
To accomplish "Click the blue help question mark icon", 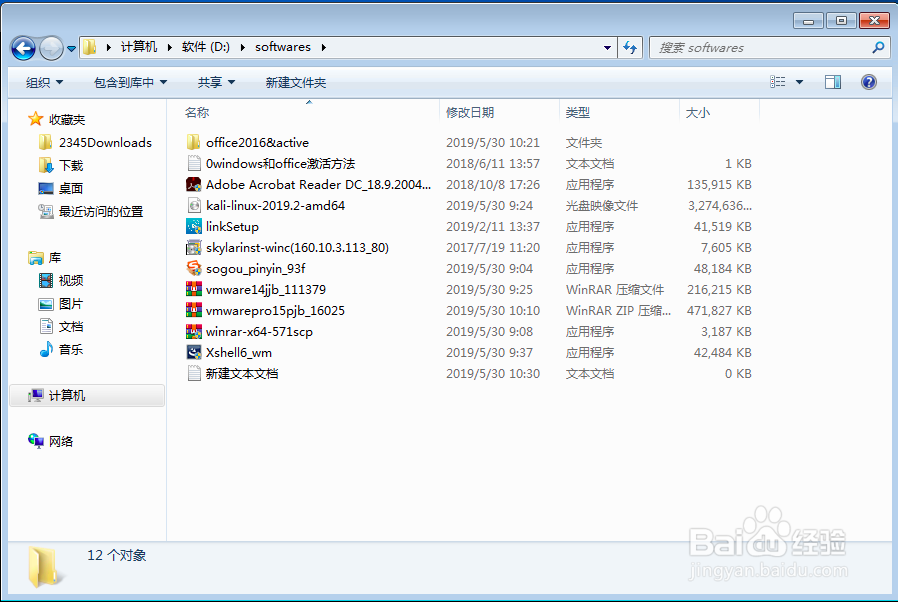I will (x=869, y=82).
